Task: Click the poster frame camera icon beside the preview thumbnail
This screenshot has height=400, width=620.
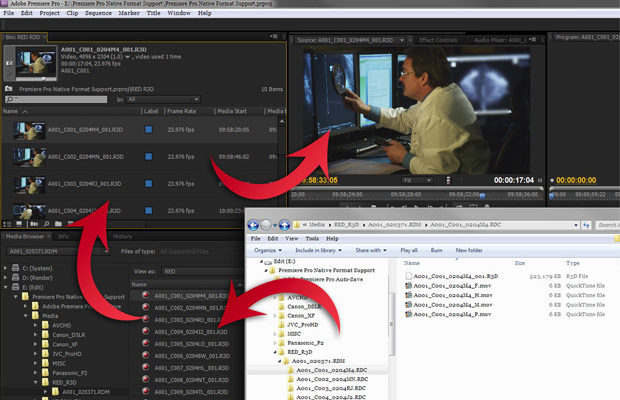Action: pyautogui.click(x=9, y=63)
